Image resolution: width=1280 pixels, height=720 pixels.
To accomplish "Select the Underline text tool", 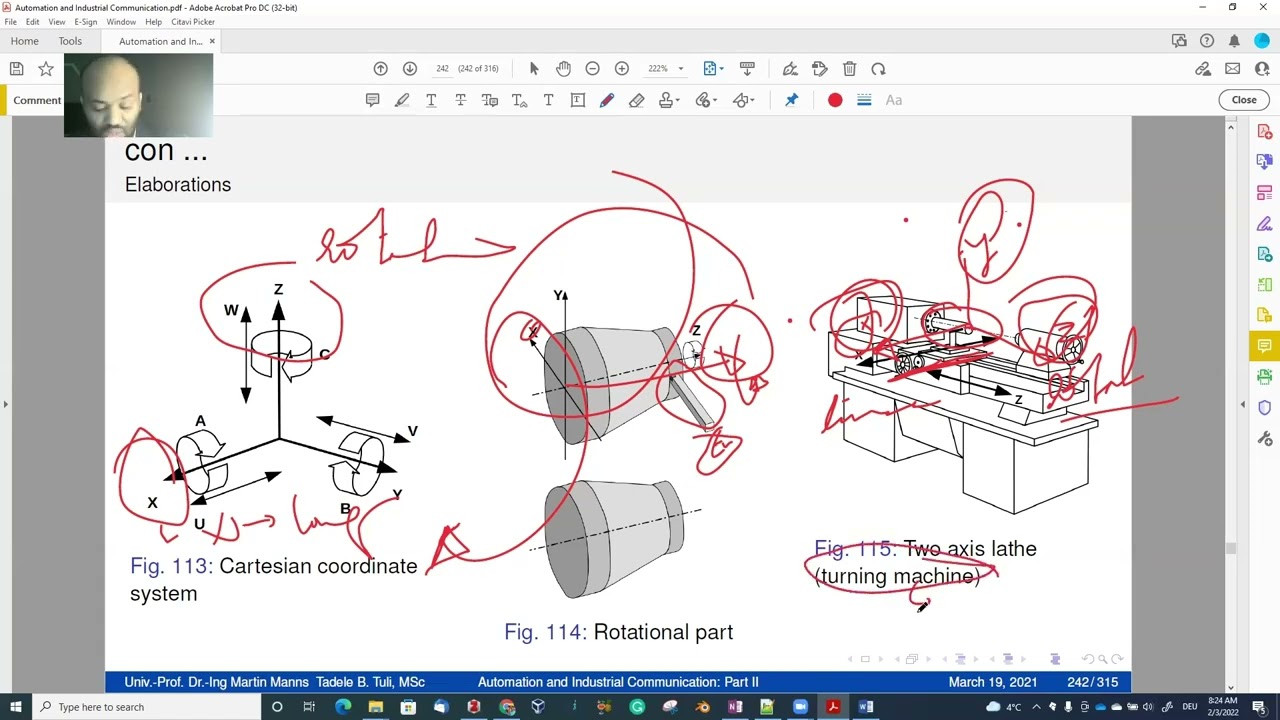I will point(431,100).
